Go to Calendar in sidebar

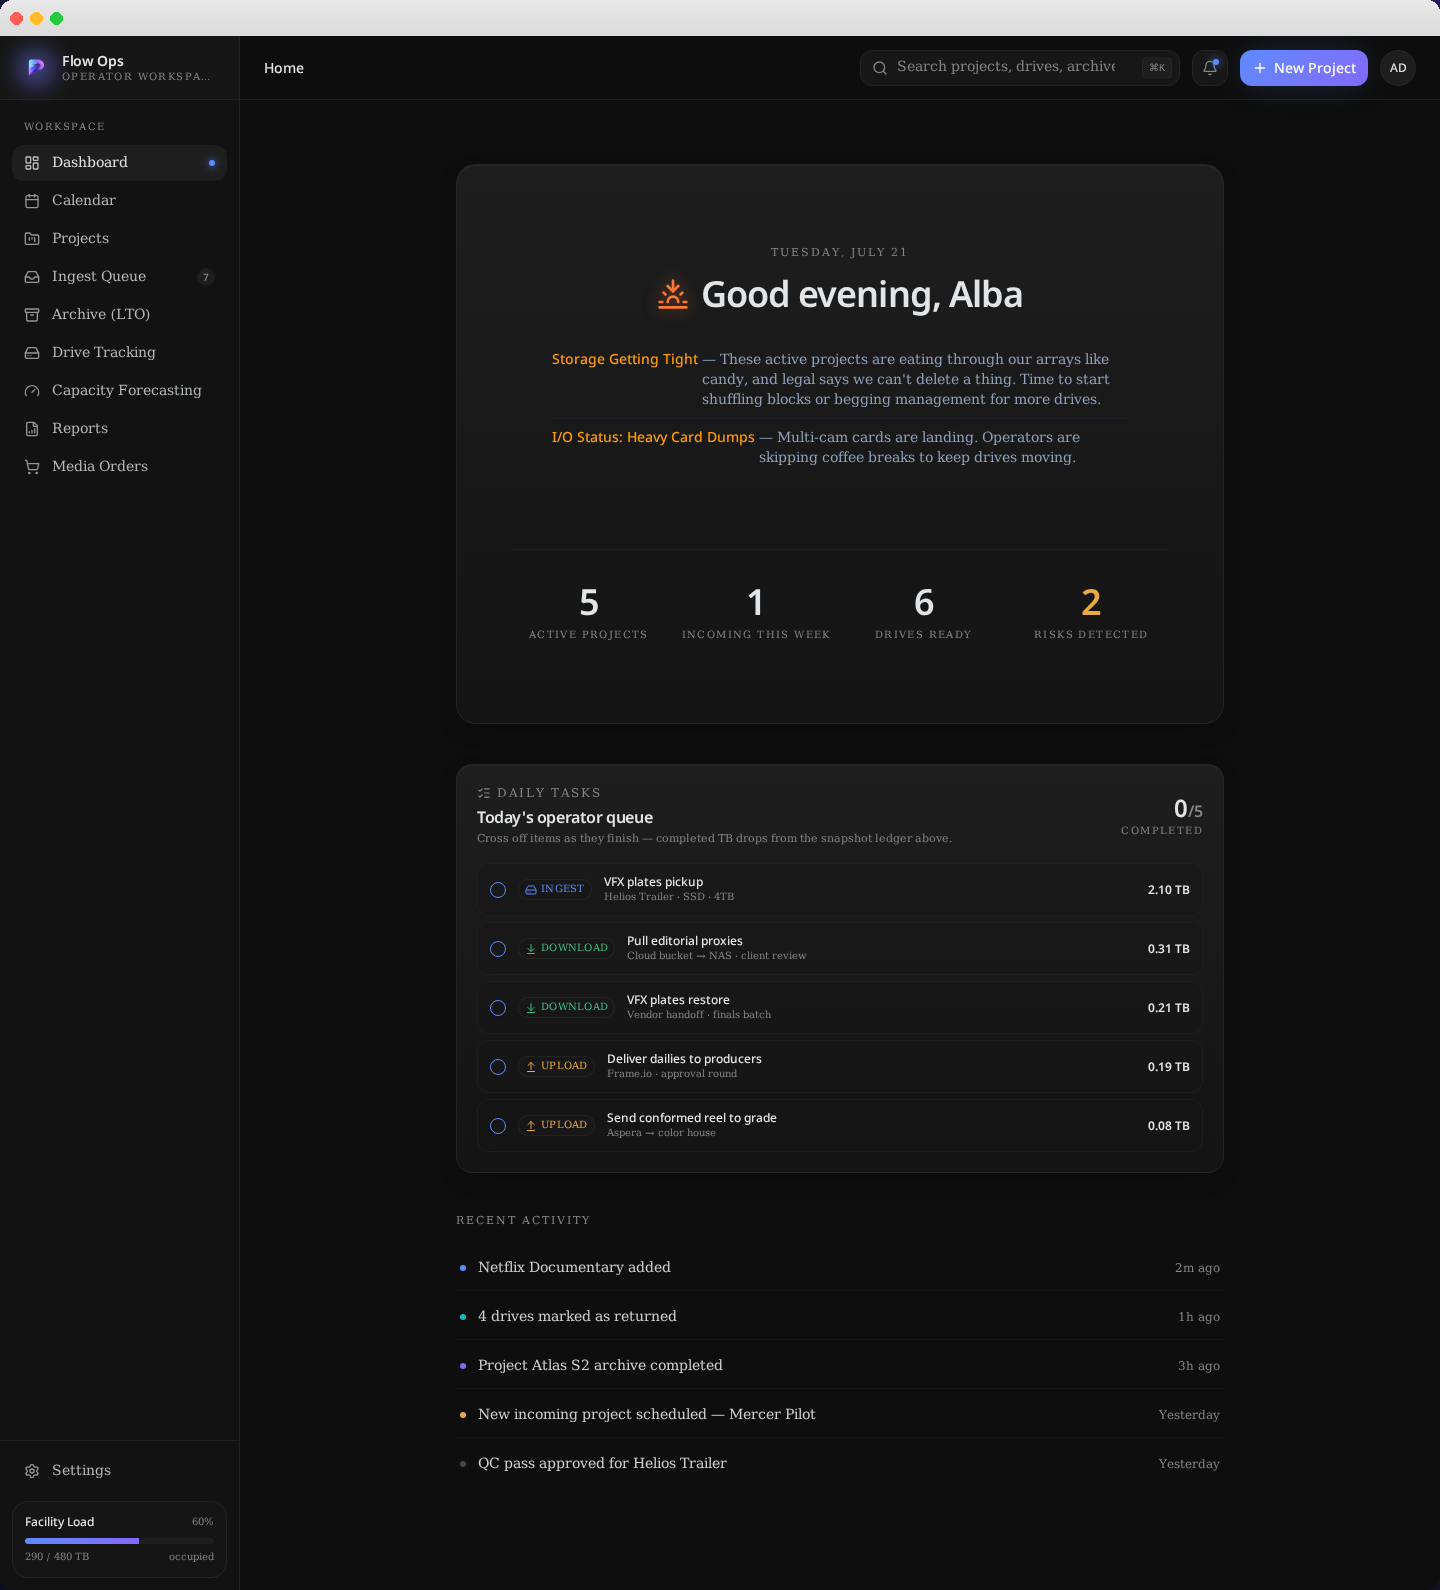tap(119, 201)
